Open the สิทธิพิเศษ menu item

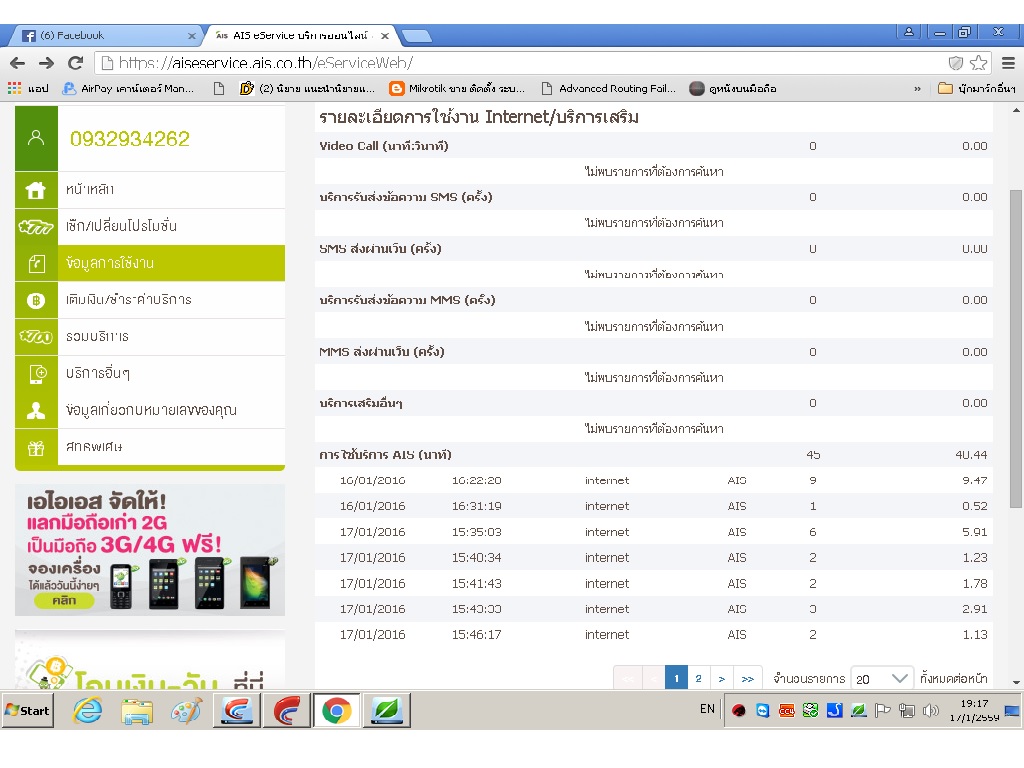tap(150, 447)
